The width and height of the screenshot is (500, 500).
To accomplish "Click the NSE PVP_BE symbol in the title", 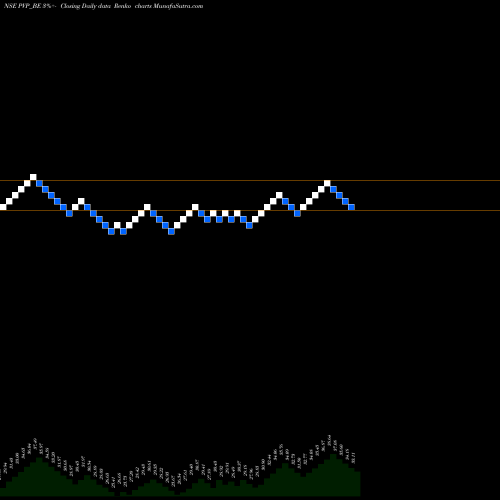I will (23, 6).
